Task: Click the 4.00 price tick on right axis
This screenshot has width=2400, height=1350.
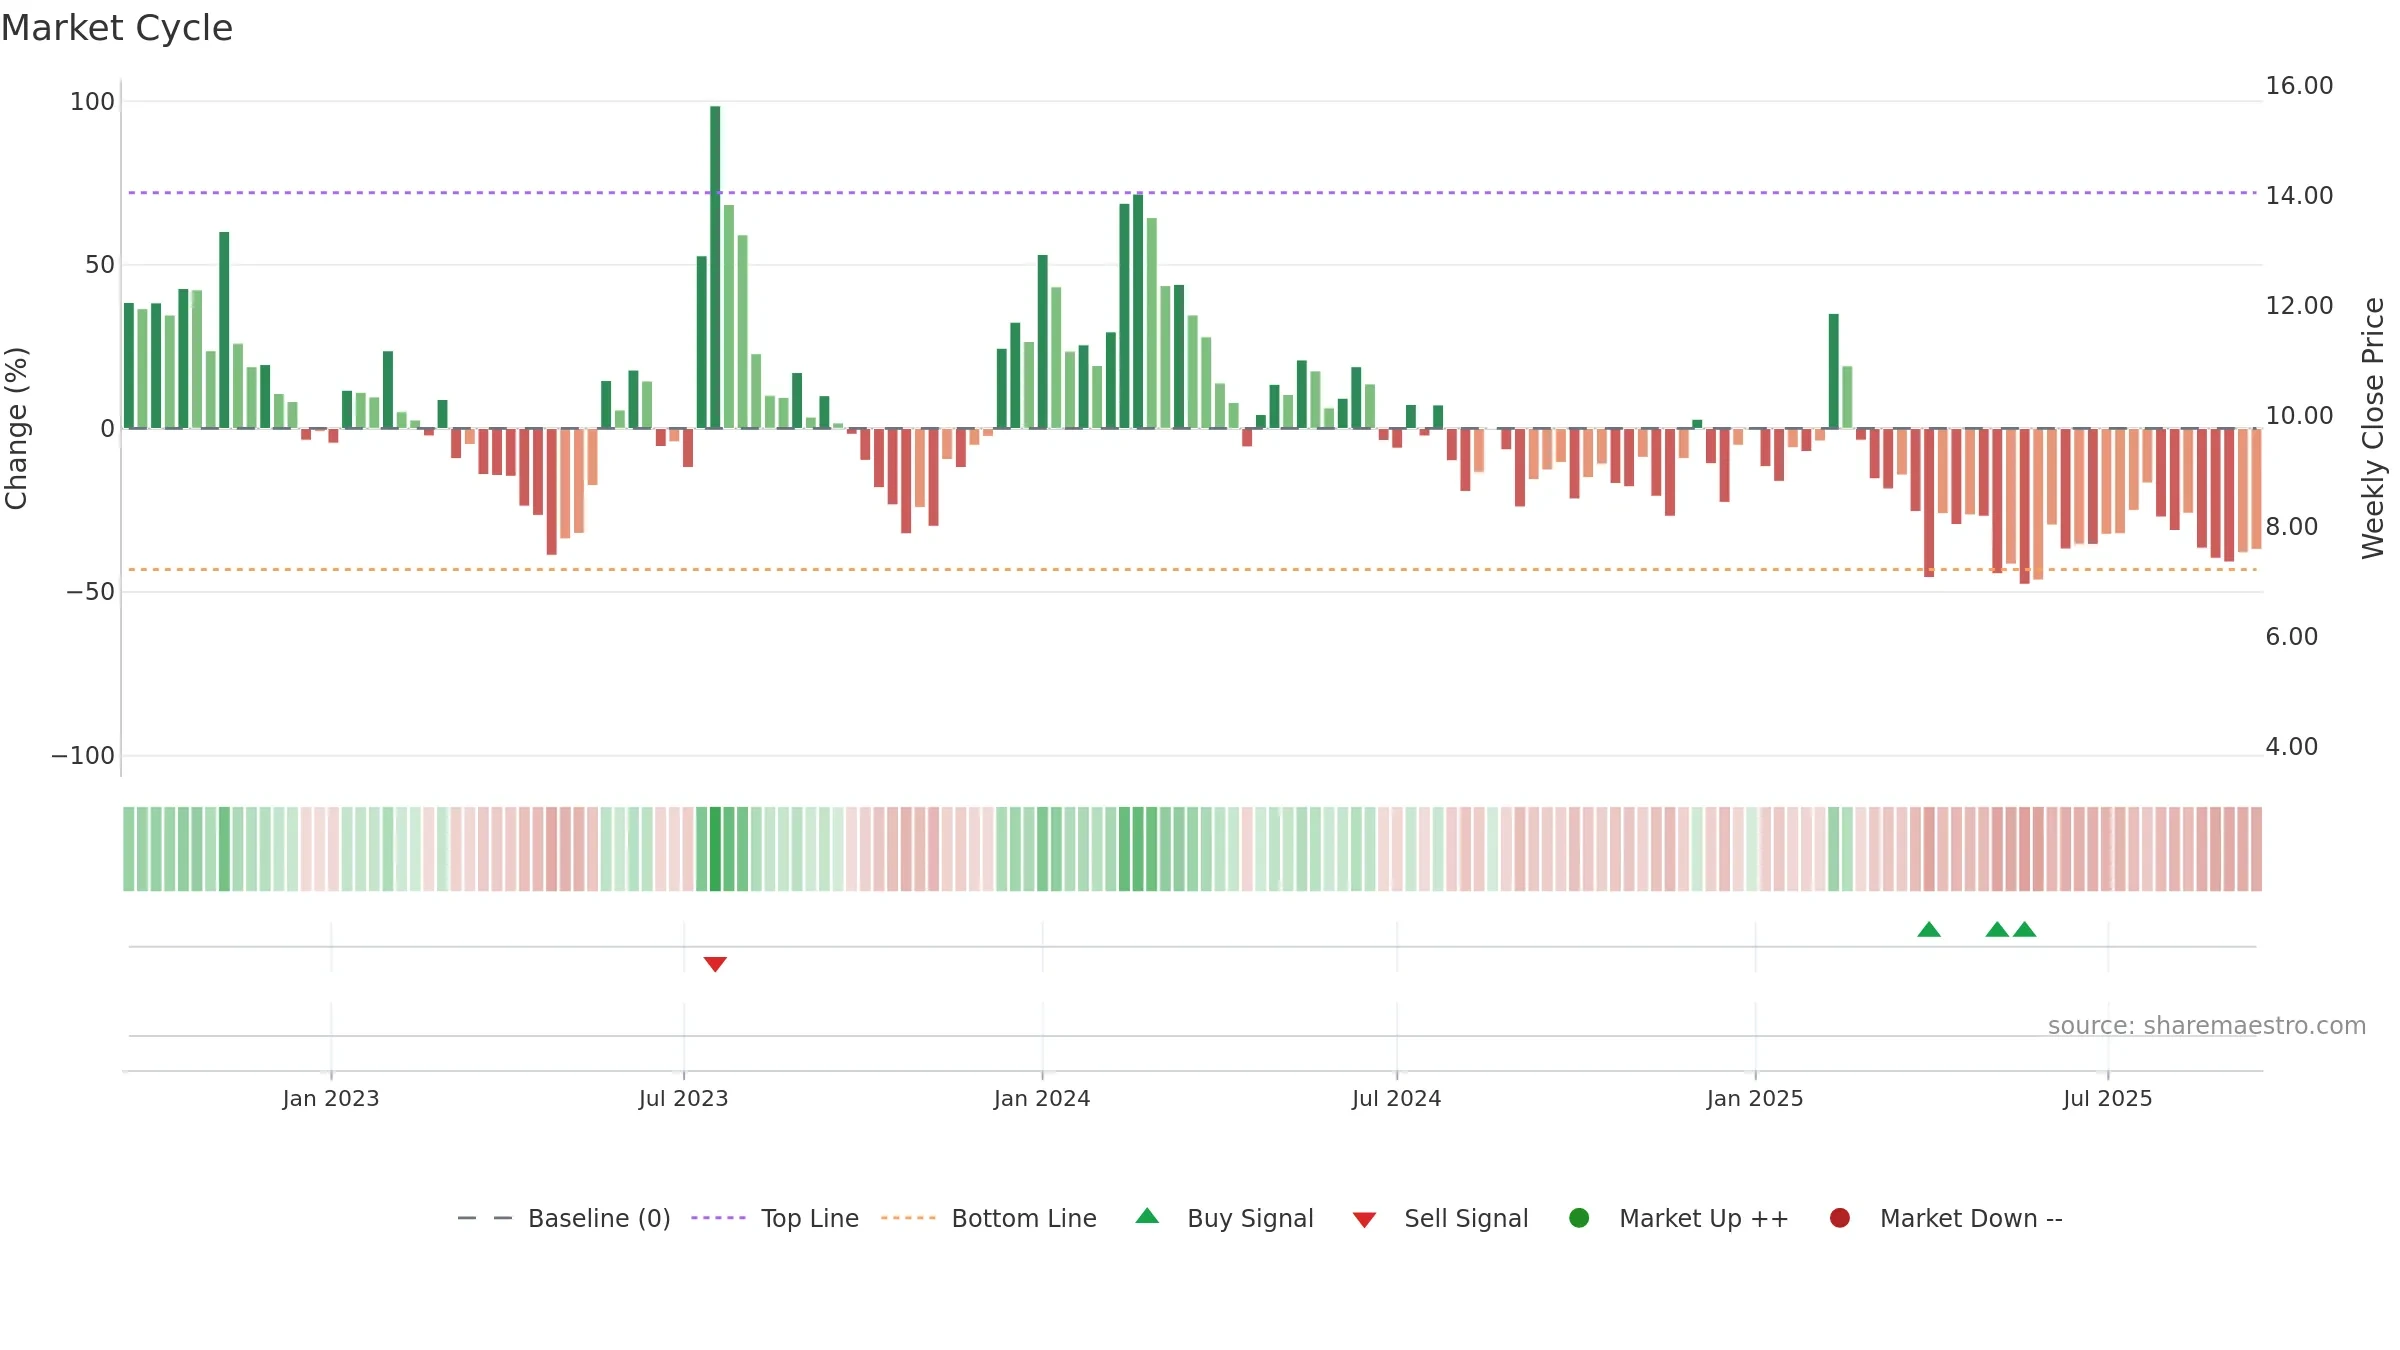Action: click(x=2291, y=747)
